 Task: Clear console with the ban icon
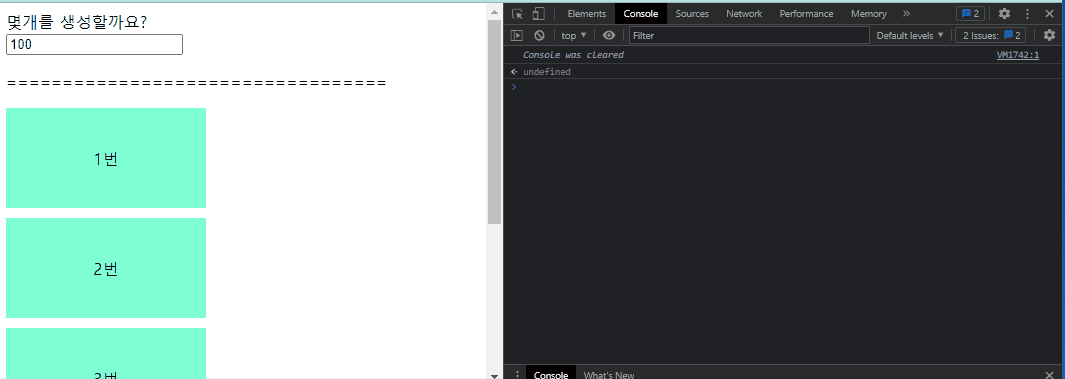tap(539, 35)
